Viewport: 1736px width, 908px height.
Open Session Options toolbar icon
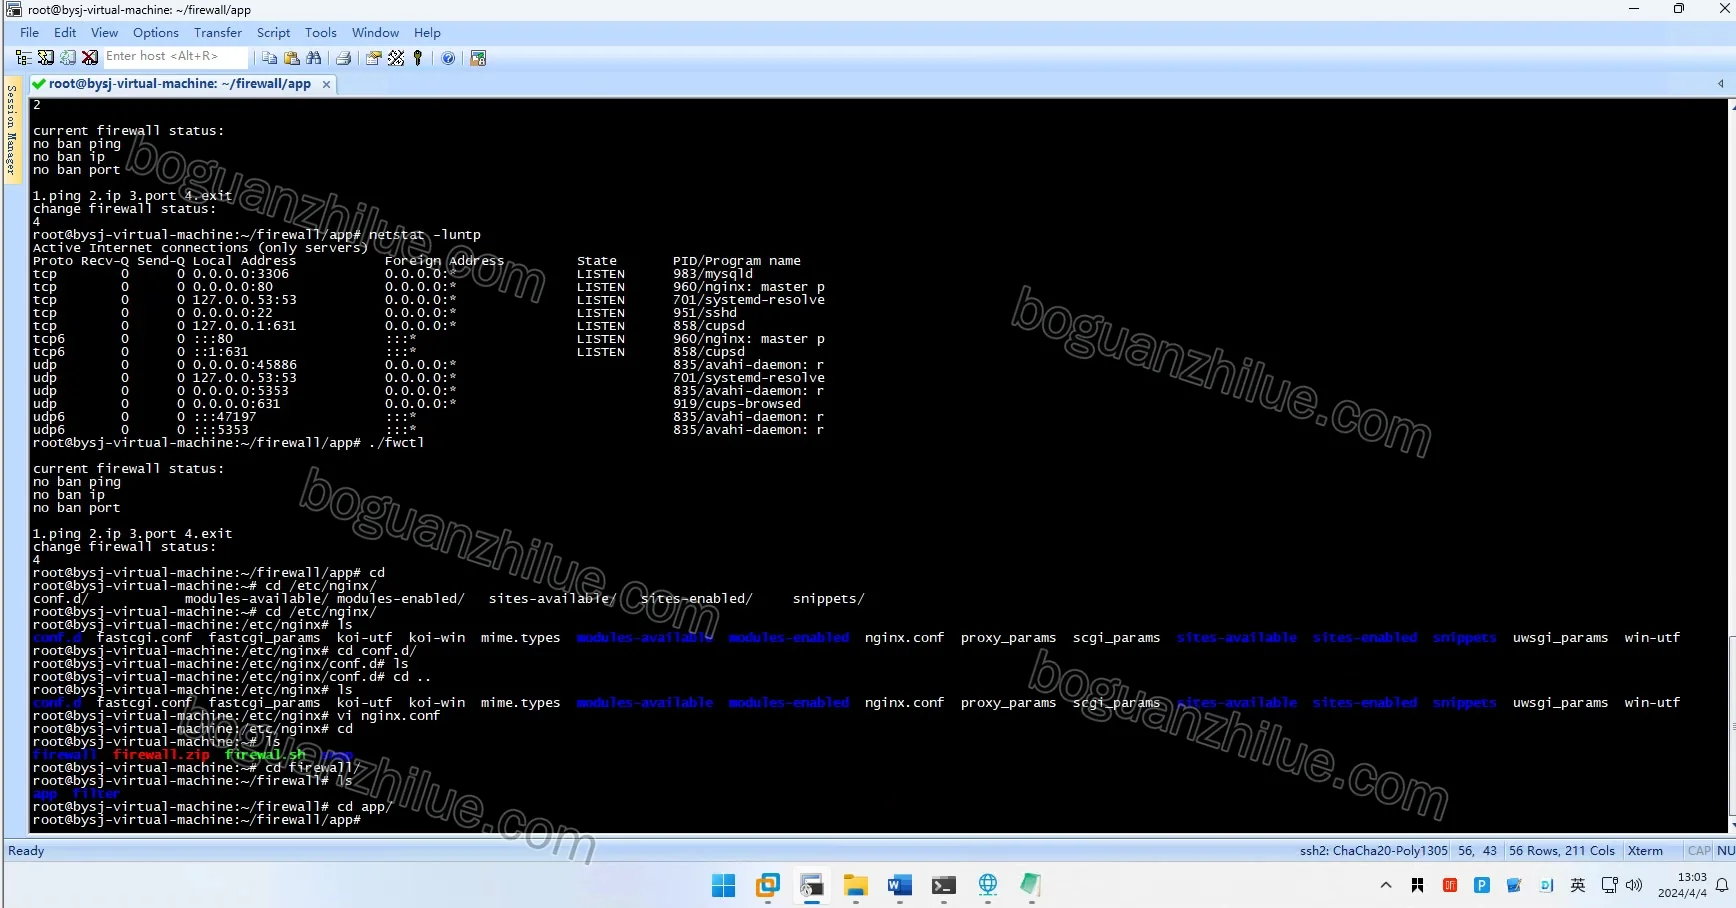[x=373, y=58]
